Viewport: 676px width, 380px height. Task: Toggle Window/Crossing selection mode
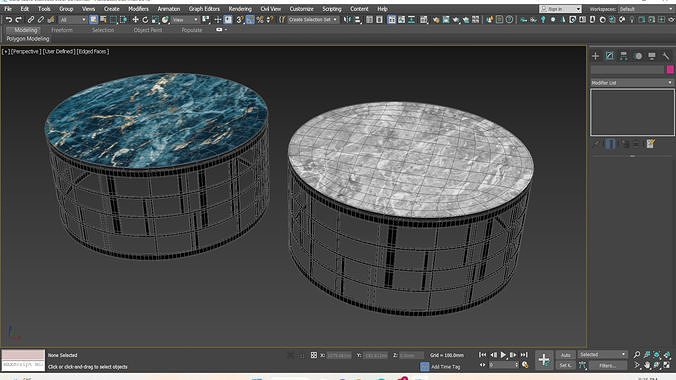tap(123, 20)
